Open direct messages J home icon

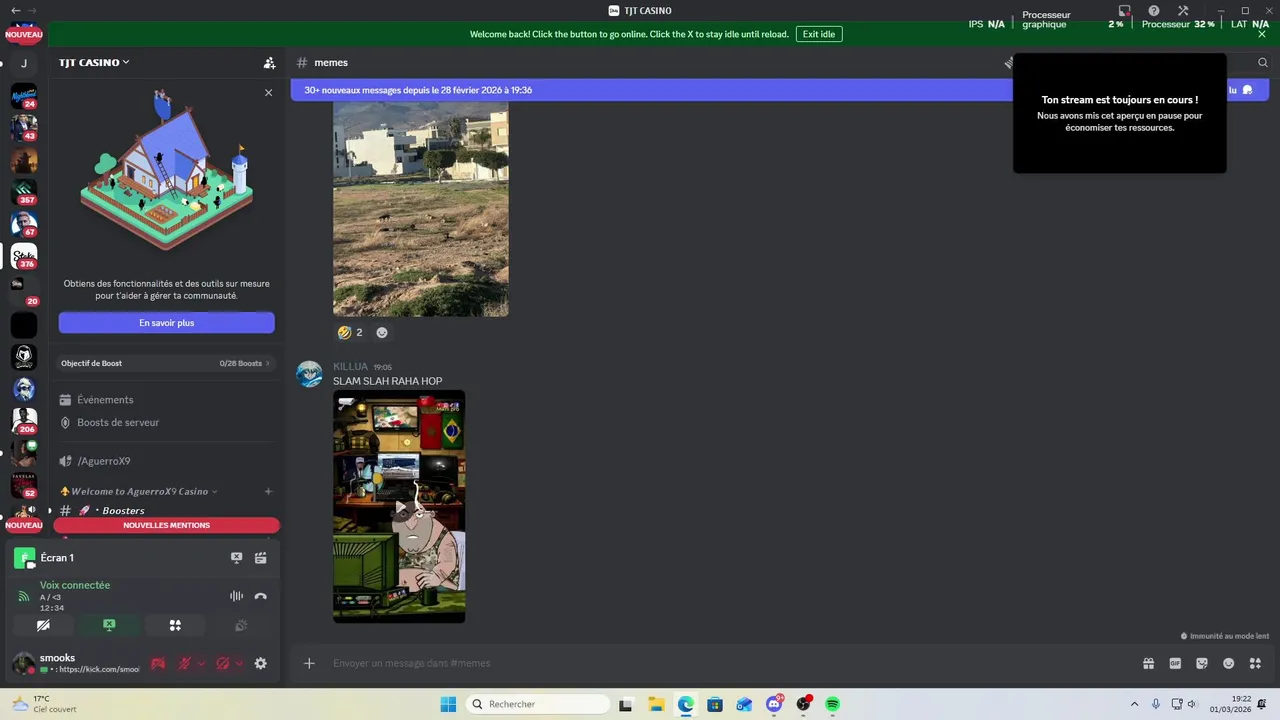pyautogui.click(x=24, y=63)
